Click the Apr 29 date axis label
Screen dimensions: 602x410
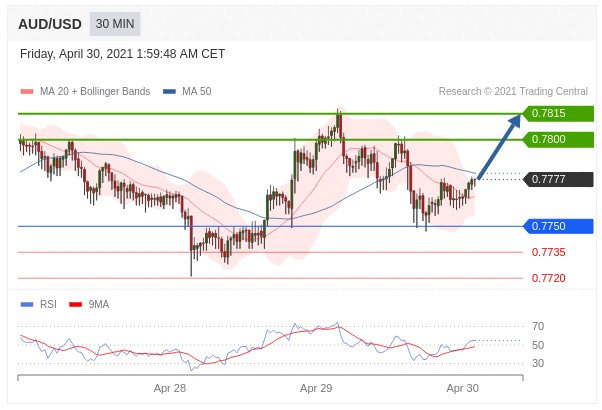316,388
